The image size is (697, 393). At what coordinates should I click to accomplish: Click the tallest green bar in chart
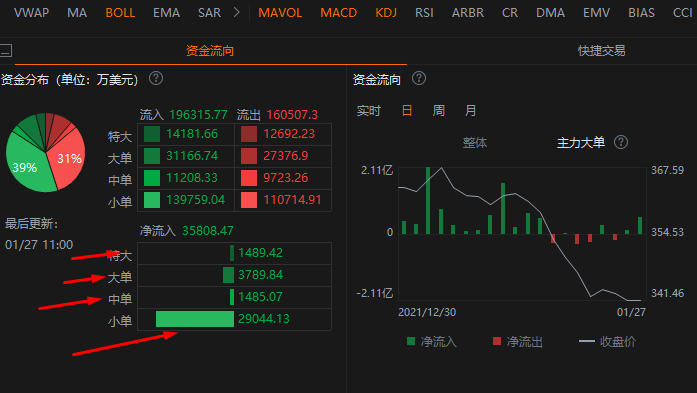pos(428,201)
